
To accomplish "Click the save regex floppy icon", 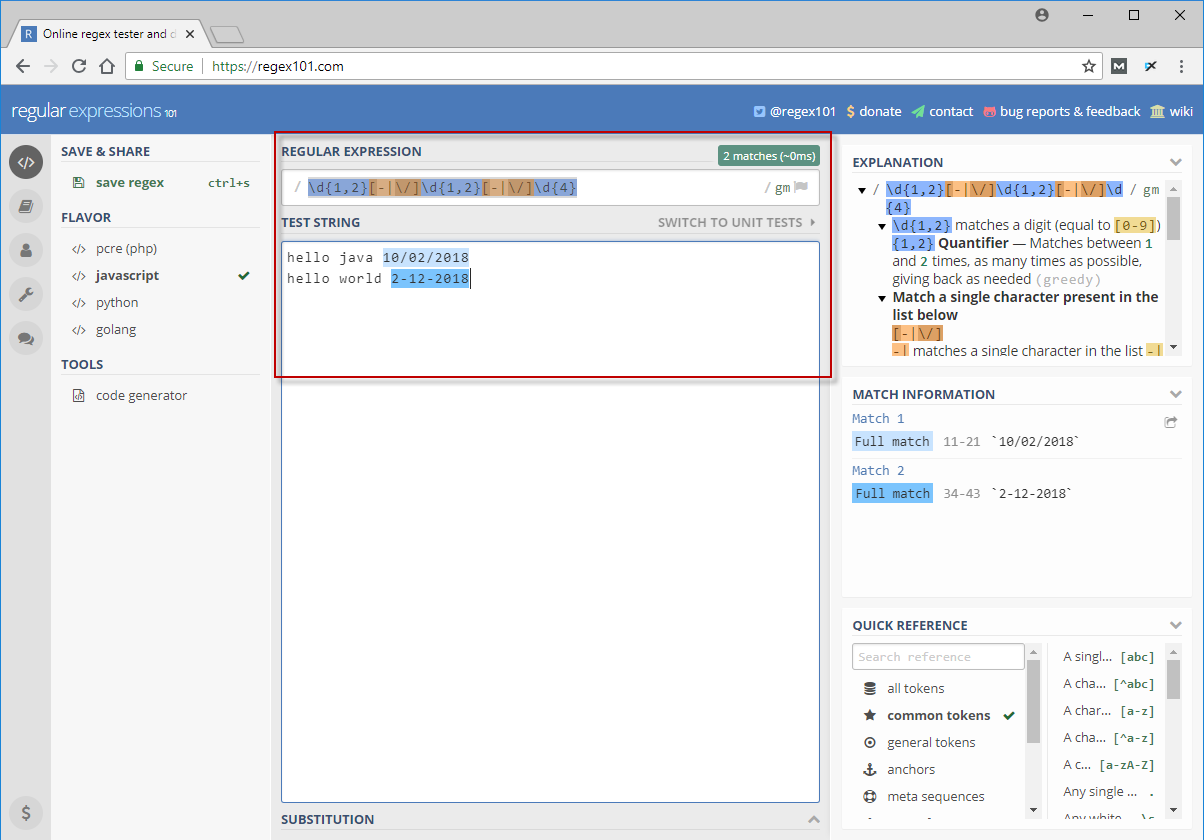I will (78, 183).
